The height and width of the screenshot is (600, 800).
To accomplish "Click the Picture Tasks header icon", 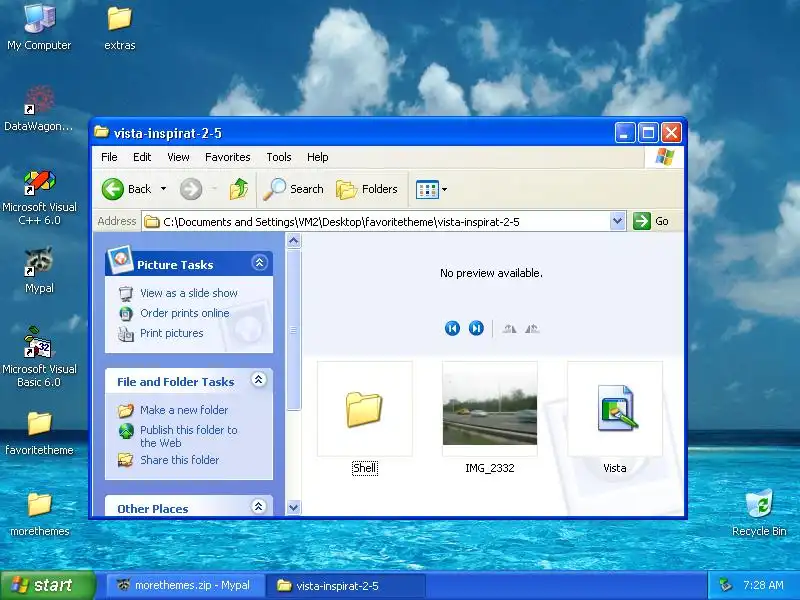I will (x=120, y=259).
